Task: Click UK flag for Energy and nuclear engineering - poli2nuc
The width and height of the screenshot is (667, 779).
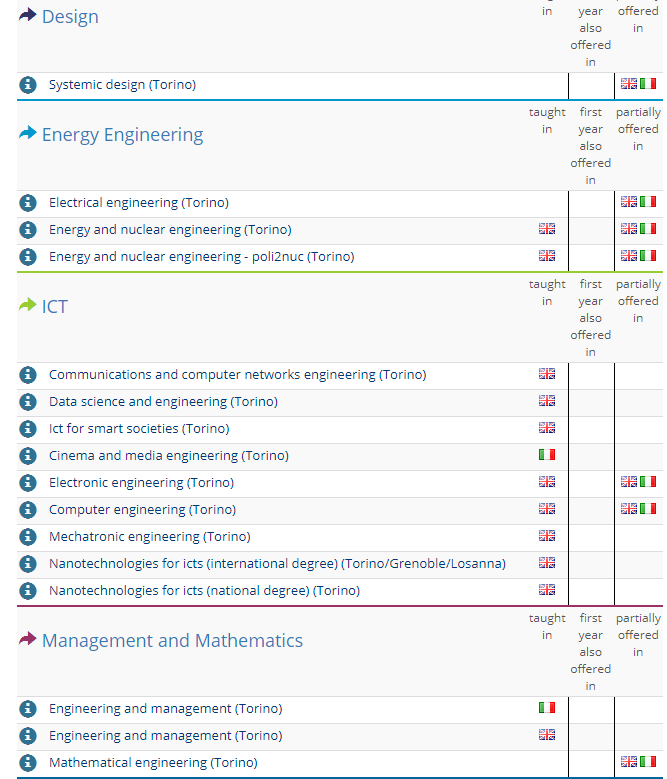Action: pyautogui.click(x=547, y=256)
